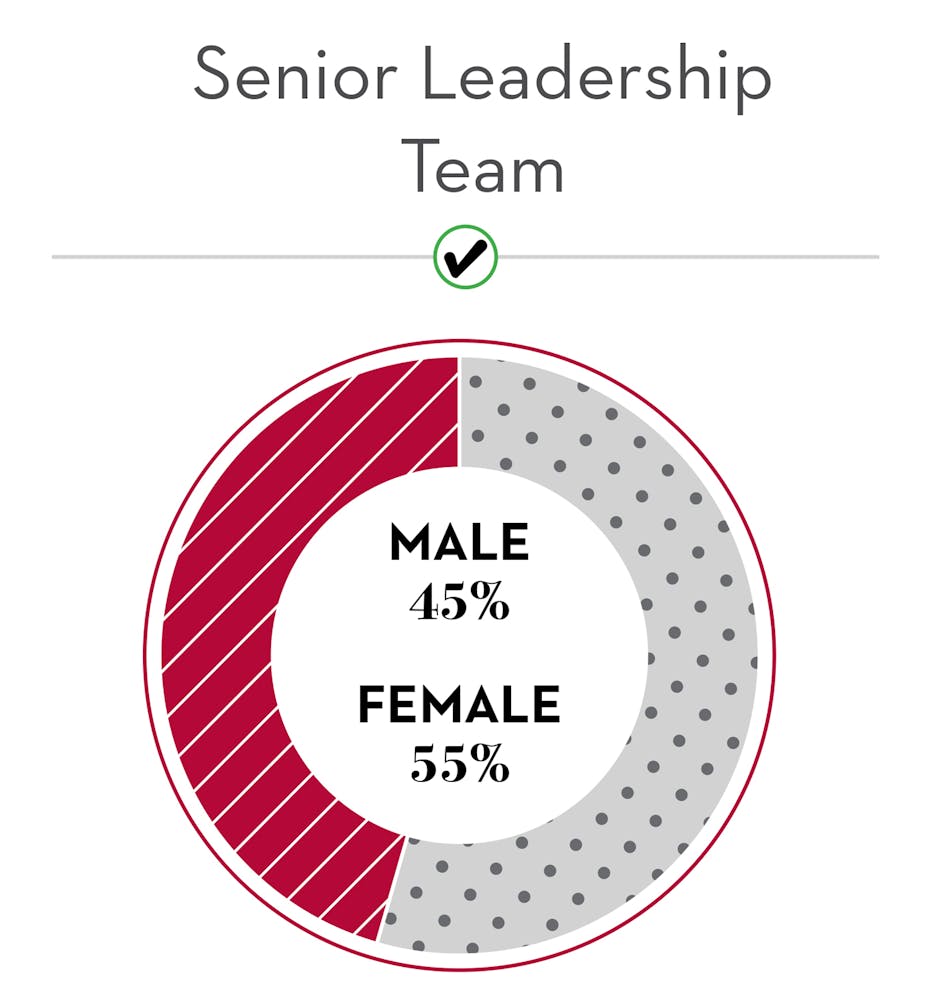Click the letter M in the MALE label
Image resolution: width=935 pixels, height=1000 pixels.
click(408, 543)
